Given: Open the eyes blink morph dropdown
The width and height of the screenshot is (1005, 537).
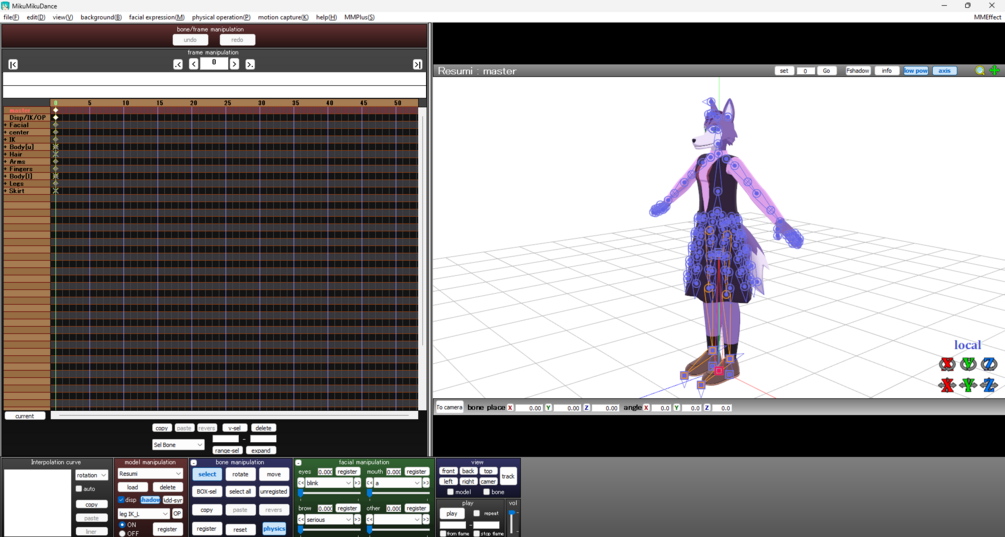Looking at the screenshot, I should click(329, 483).
